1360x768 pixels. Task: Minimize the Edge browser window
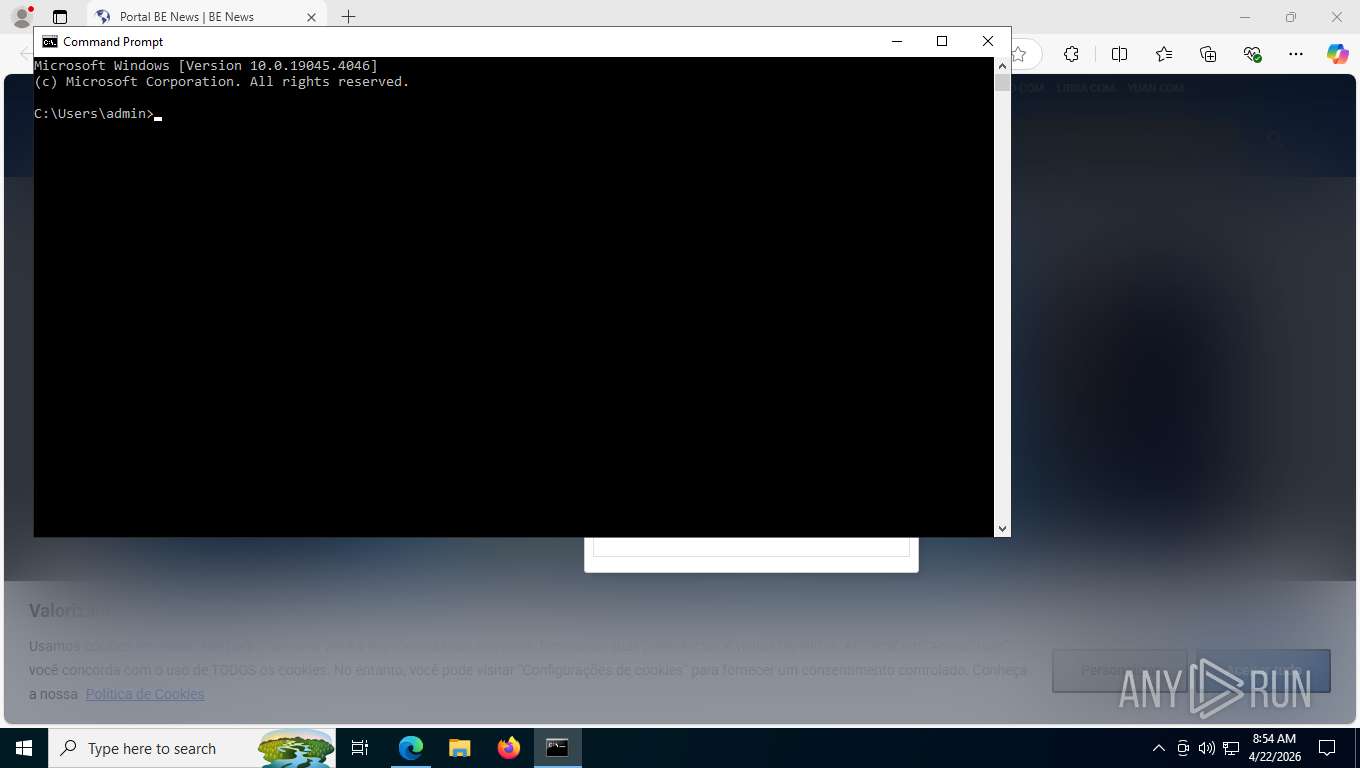[x=1245, y=17]
